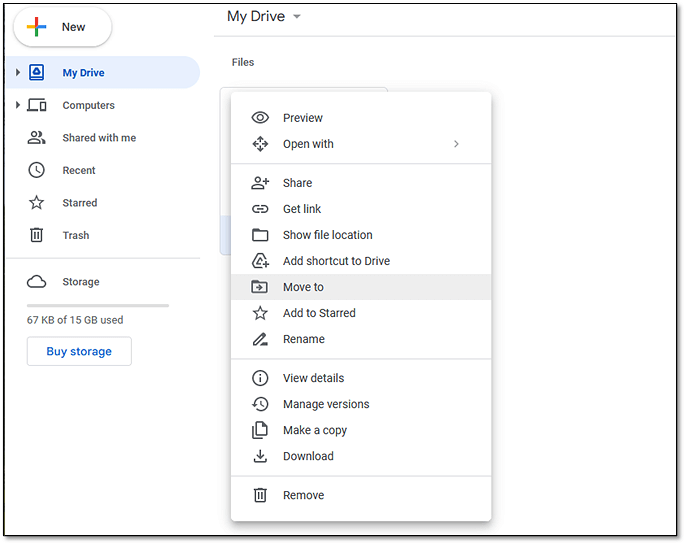Viewport: 686px width, 545px height.
Task: Open the Open with submenu arrow
Action: [456, 144]
